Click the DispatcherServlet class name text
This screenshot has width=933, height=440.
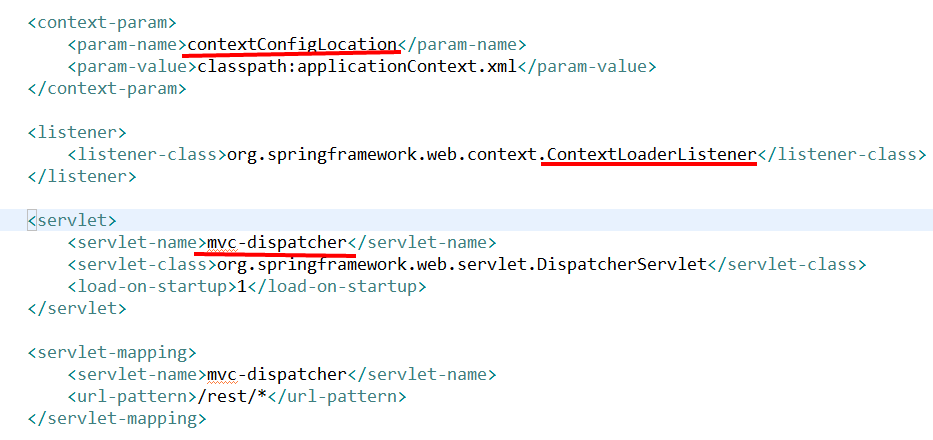point(621,264)
